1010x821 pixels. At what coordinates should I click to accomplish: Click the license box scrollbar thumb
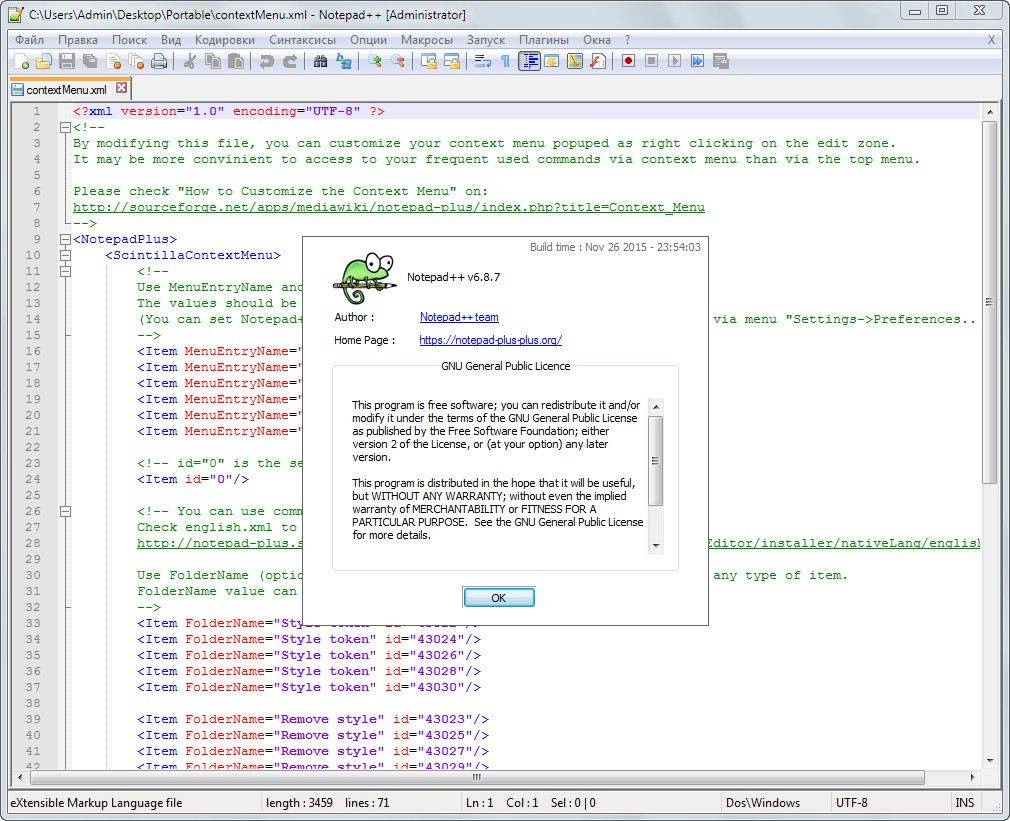pyautogui.click(x=656, y=460)
